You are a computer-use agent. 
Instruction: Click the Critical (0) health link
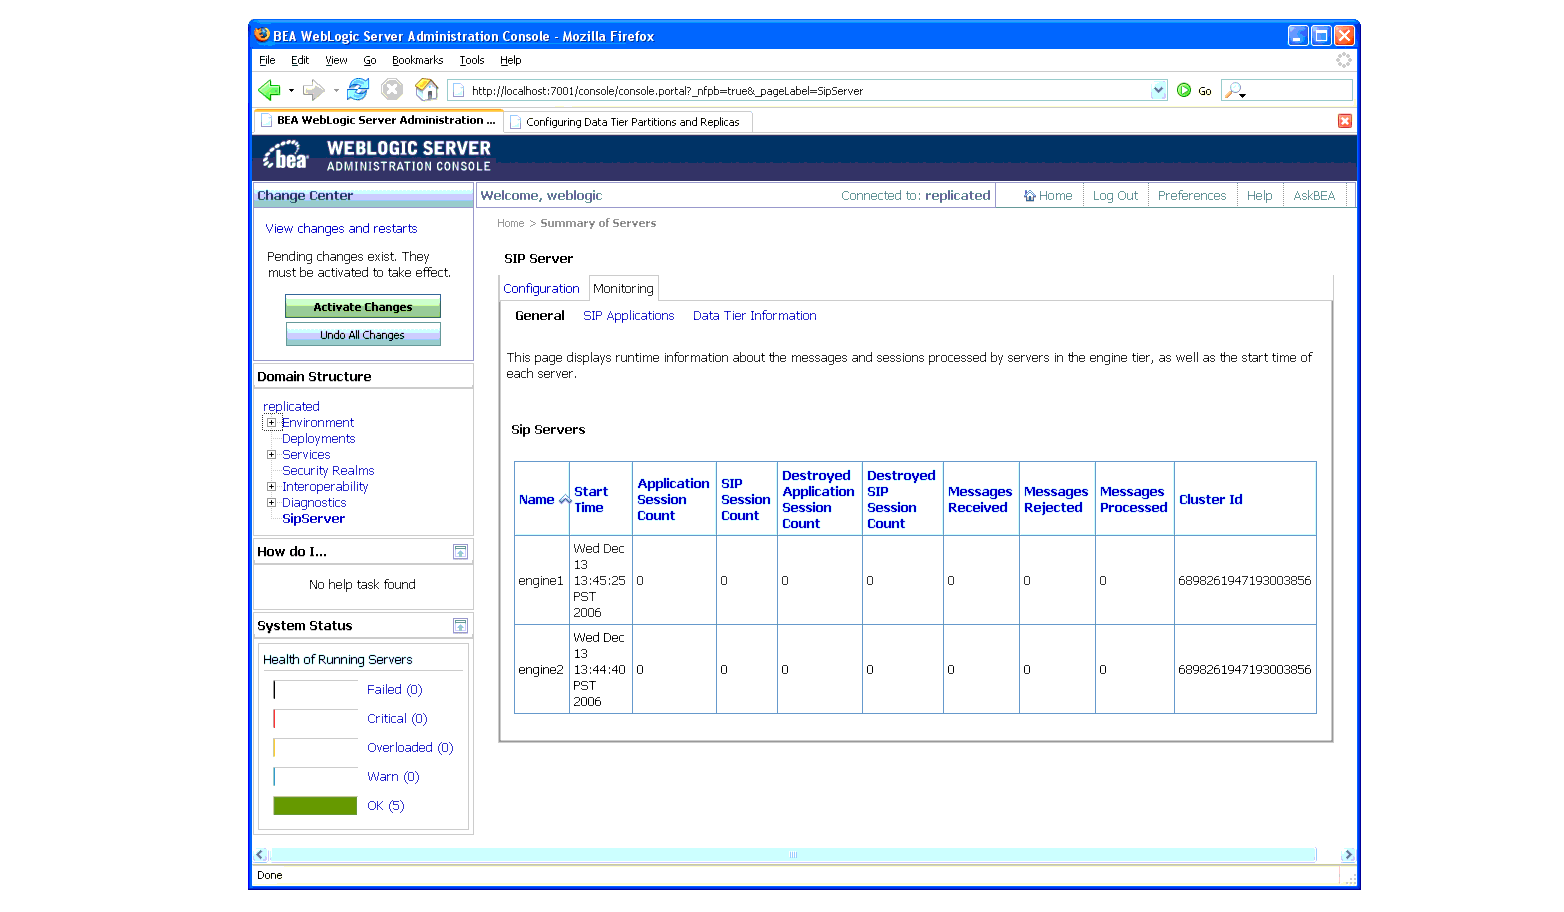click(397, 719)
